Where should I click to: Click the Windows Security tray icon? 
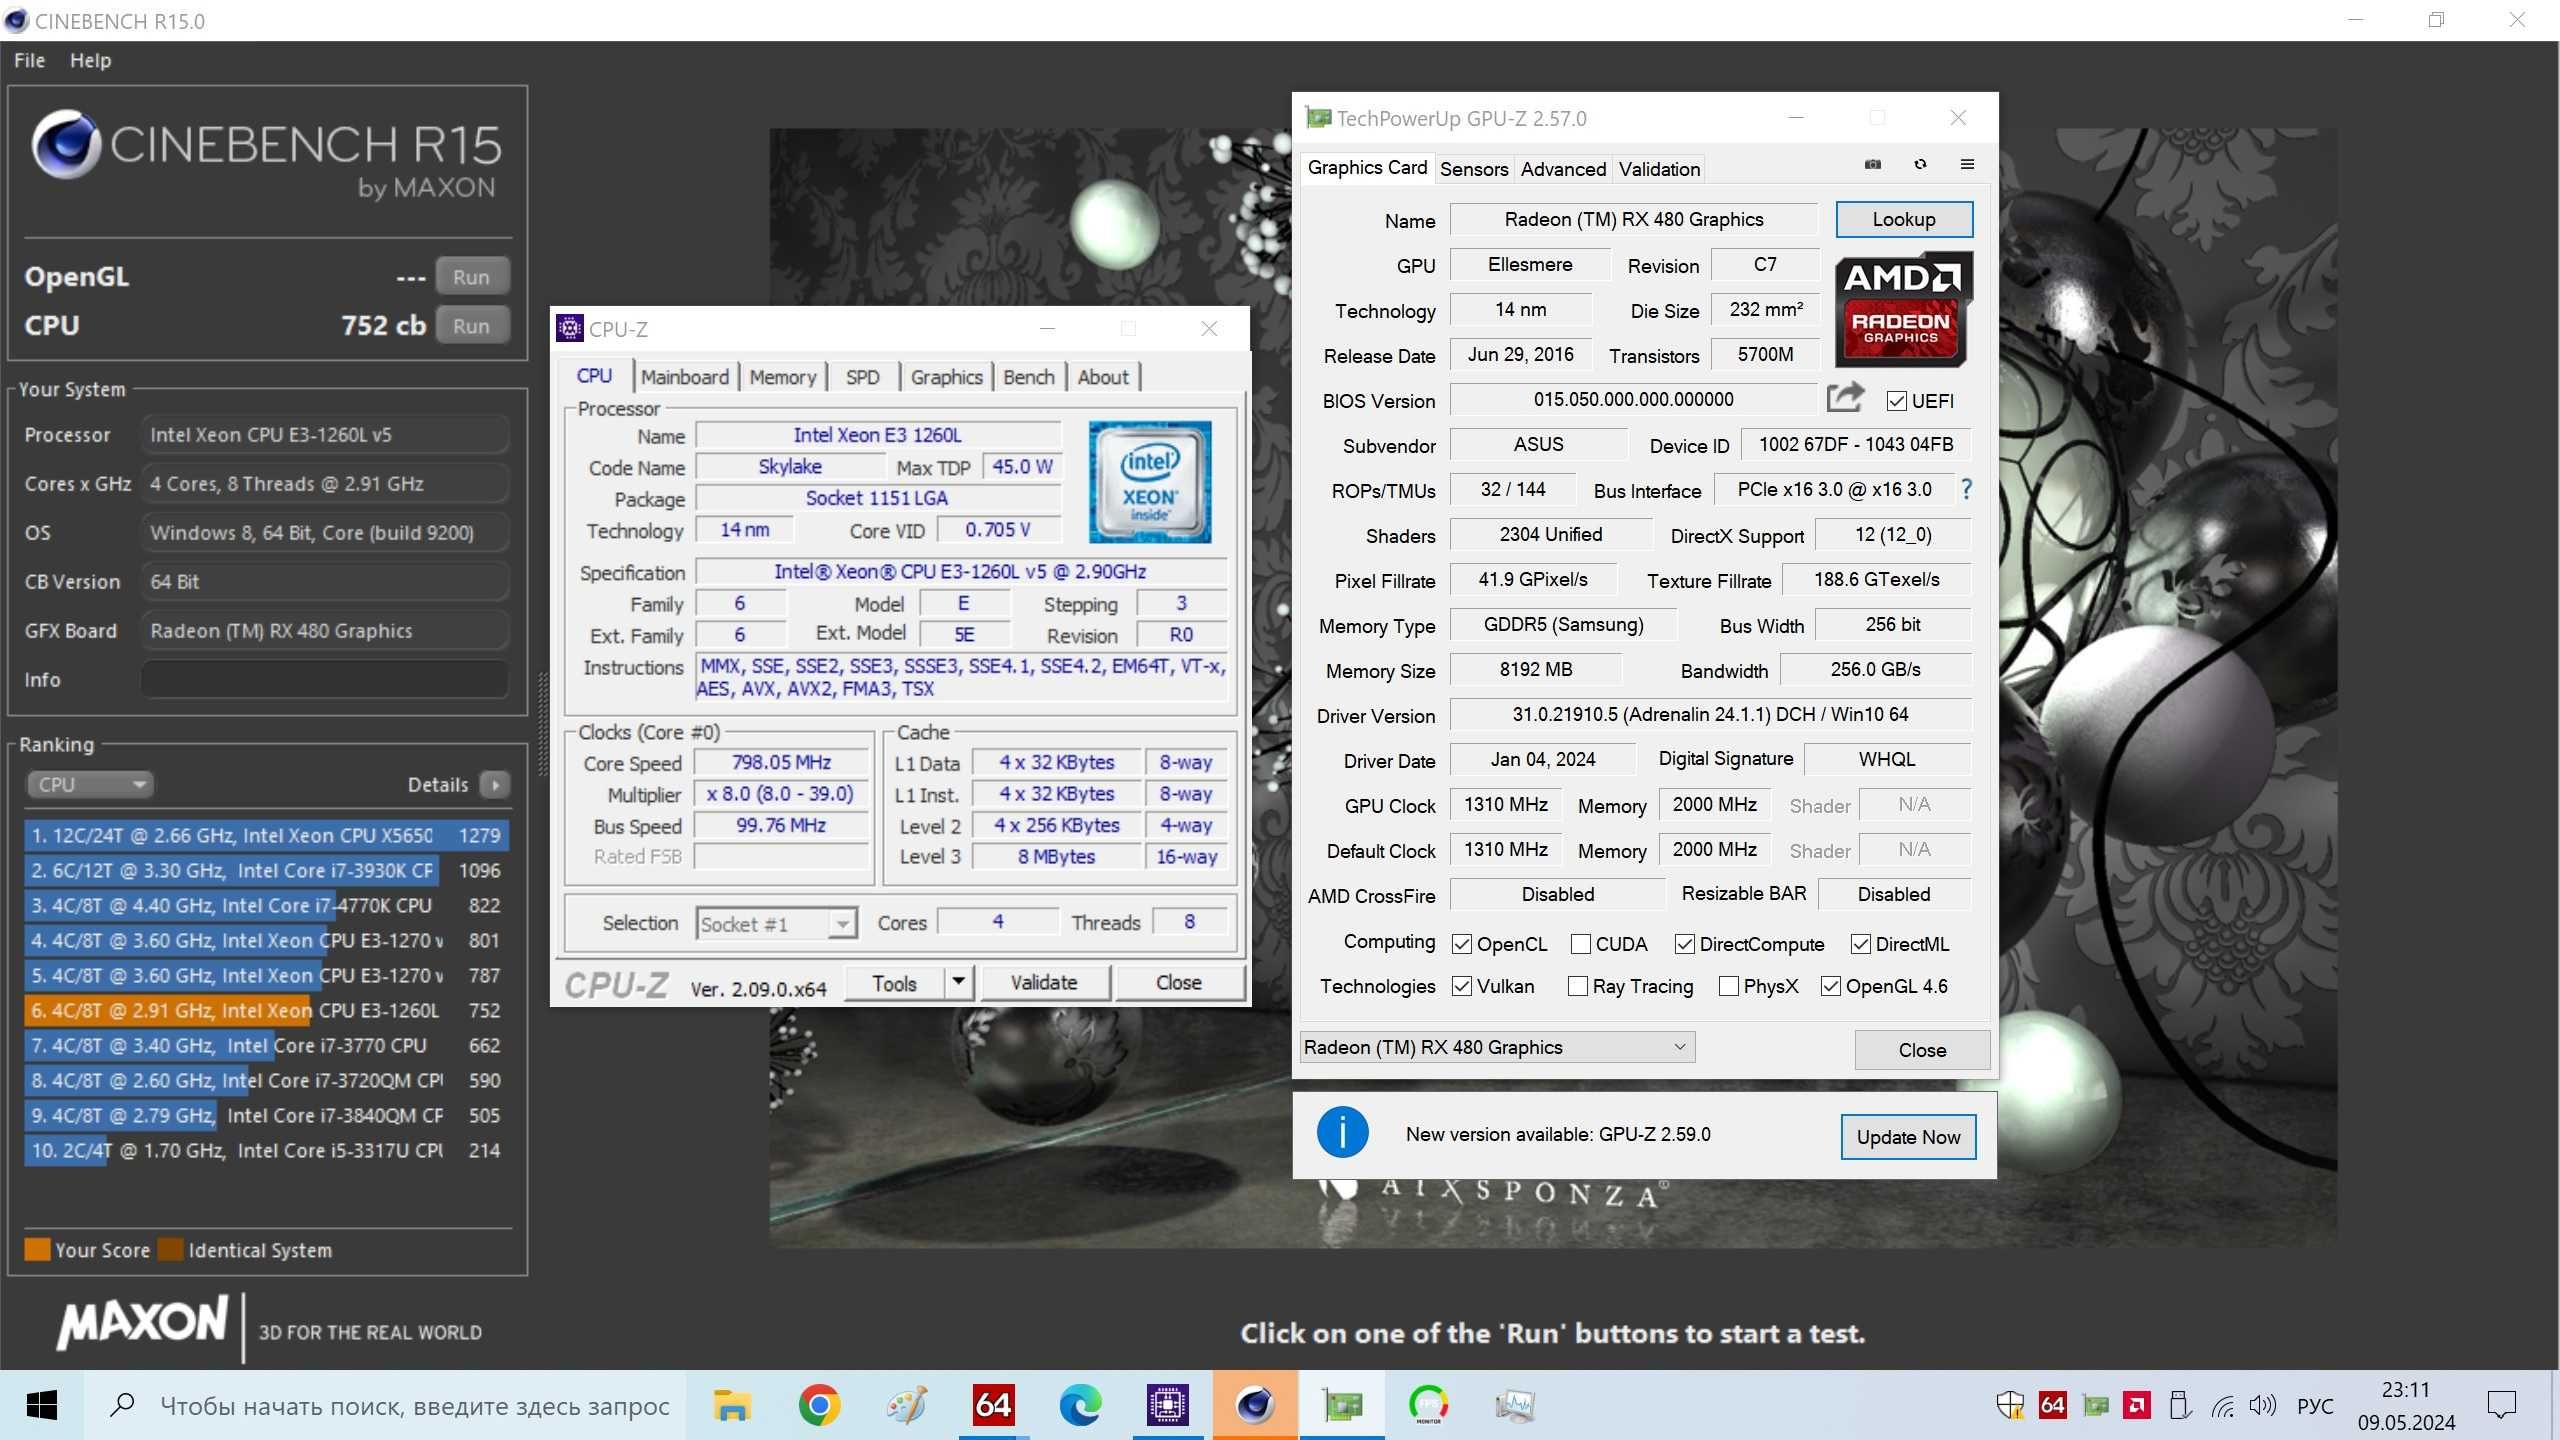(x=2009, y=1405)
